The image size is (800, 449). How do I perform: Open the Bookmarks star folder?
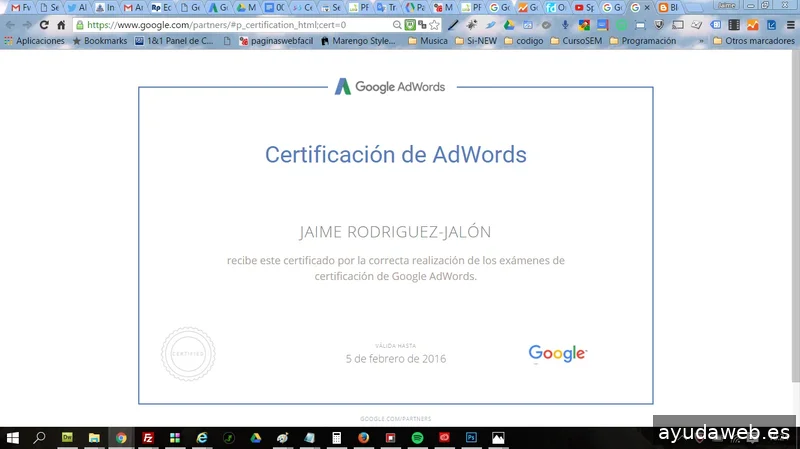[x=99, y=41]
